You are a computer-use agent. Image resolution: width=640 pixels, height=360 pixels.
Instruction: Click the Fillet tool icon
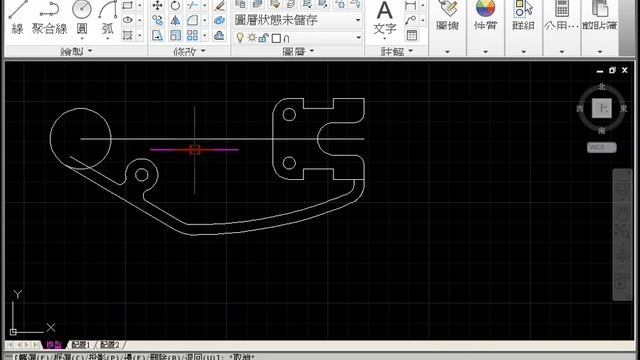(192, 20)
